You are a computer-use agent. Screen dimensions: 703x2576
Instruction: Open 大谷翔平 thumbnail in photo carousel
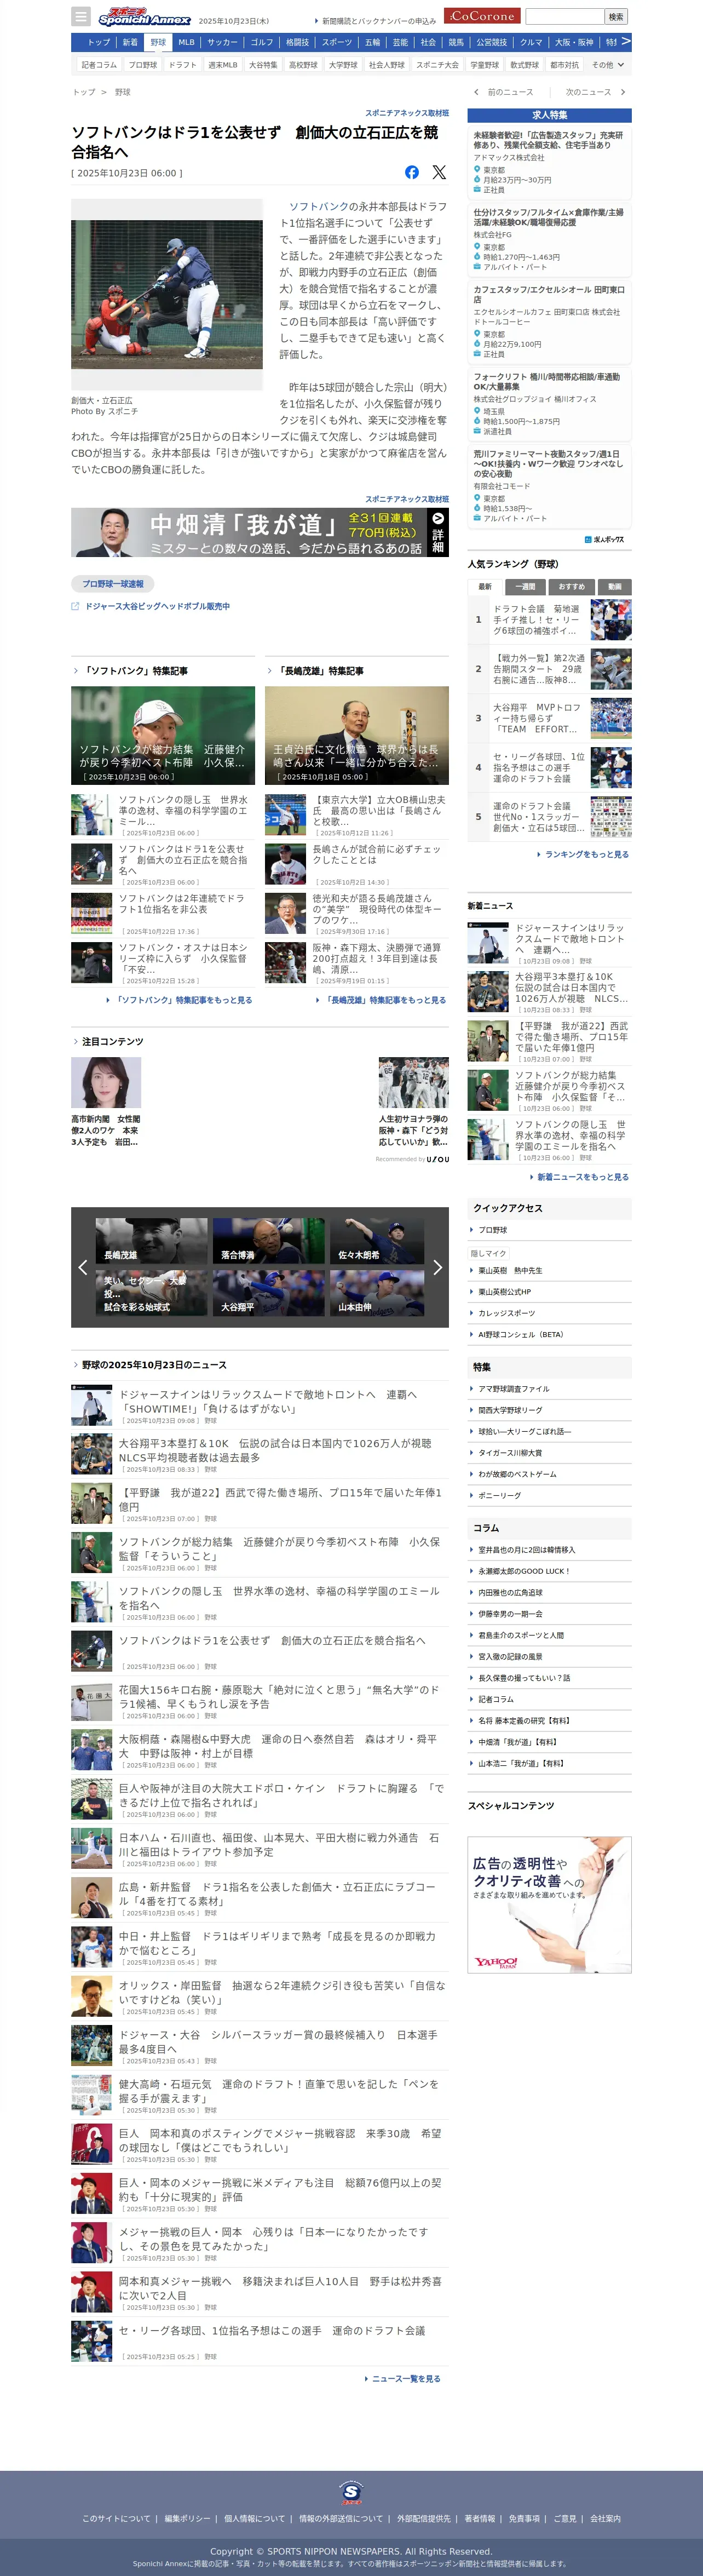coord(268,1293)
